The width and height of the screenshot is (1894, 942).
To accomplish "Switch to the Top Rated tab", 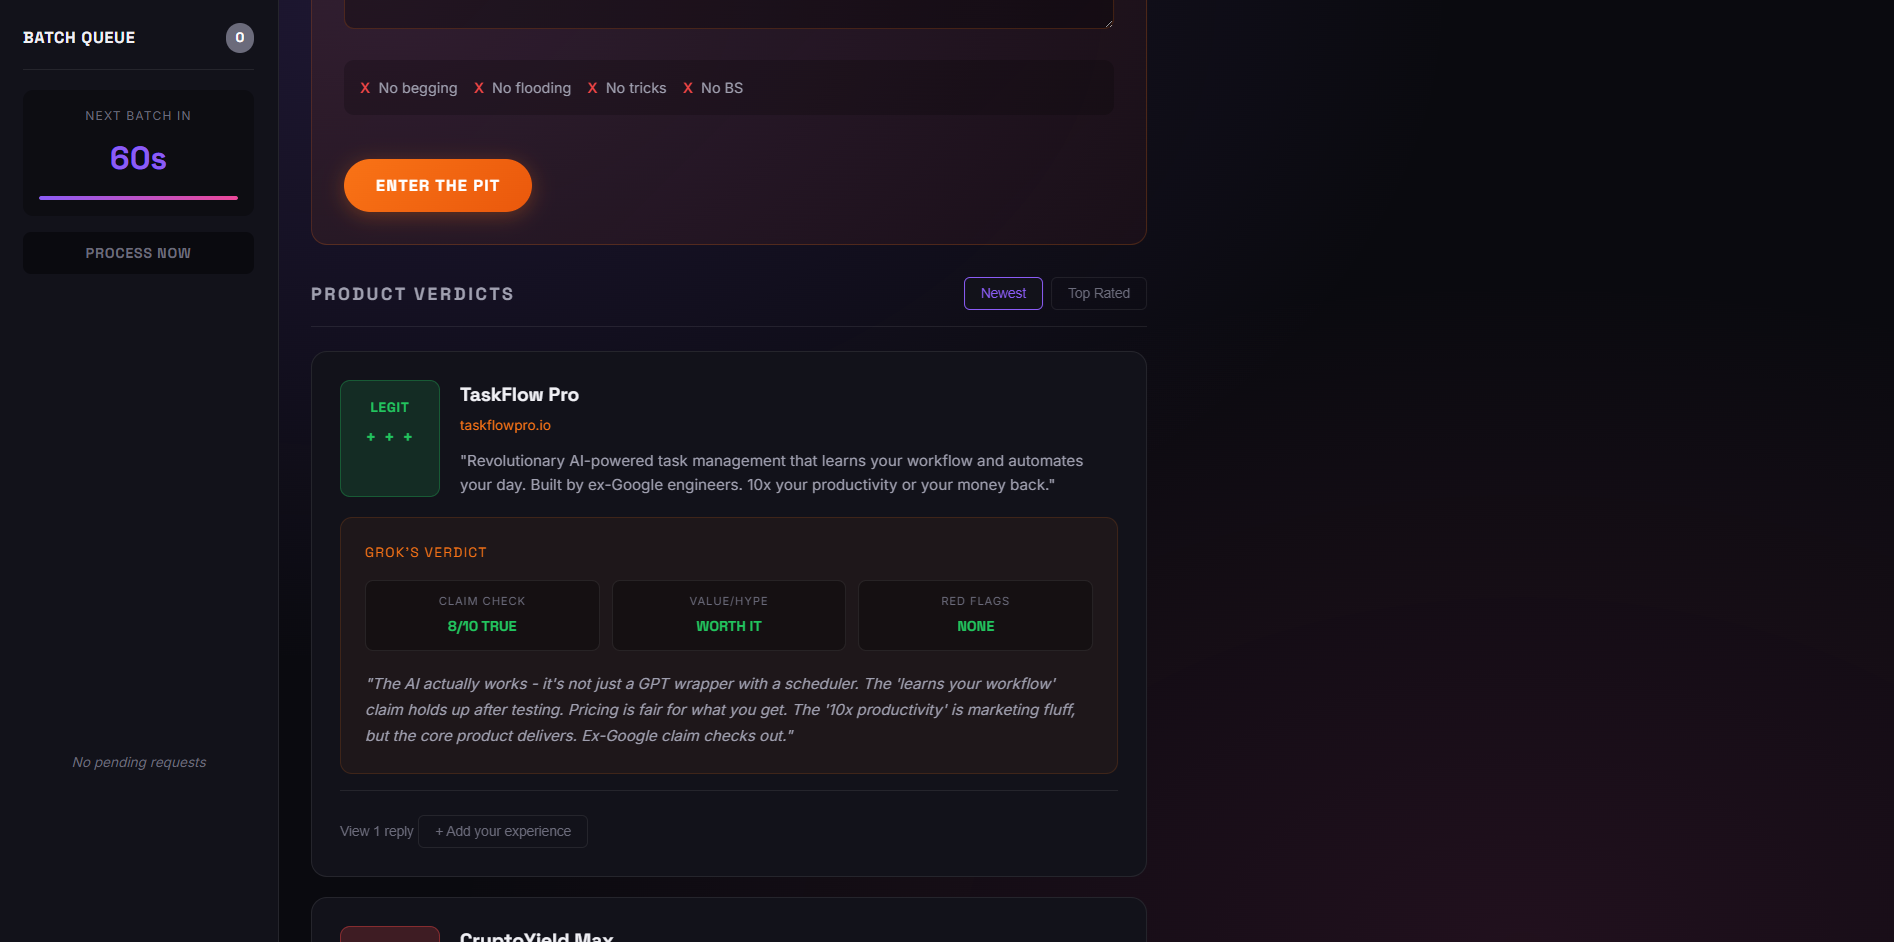I will [1098, 293].
